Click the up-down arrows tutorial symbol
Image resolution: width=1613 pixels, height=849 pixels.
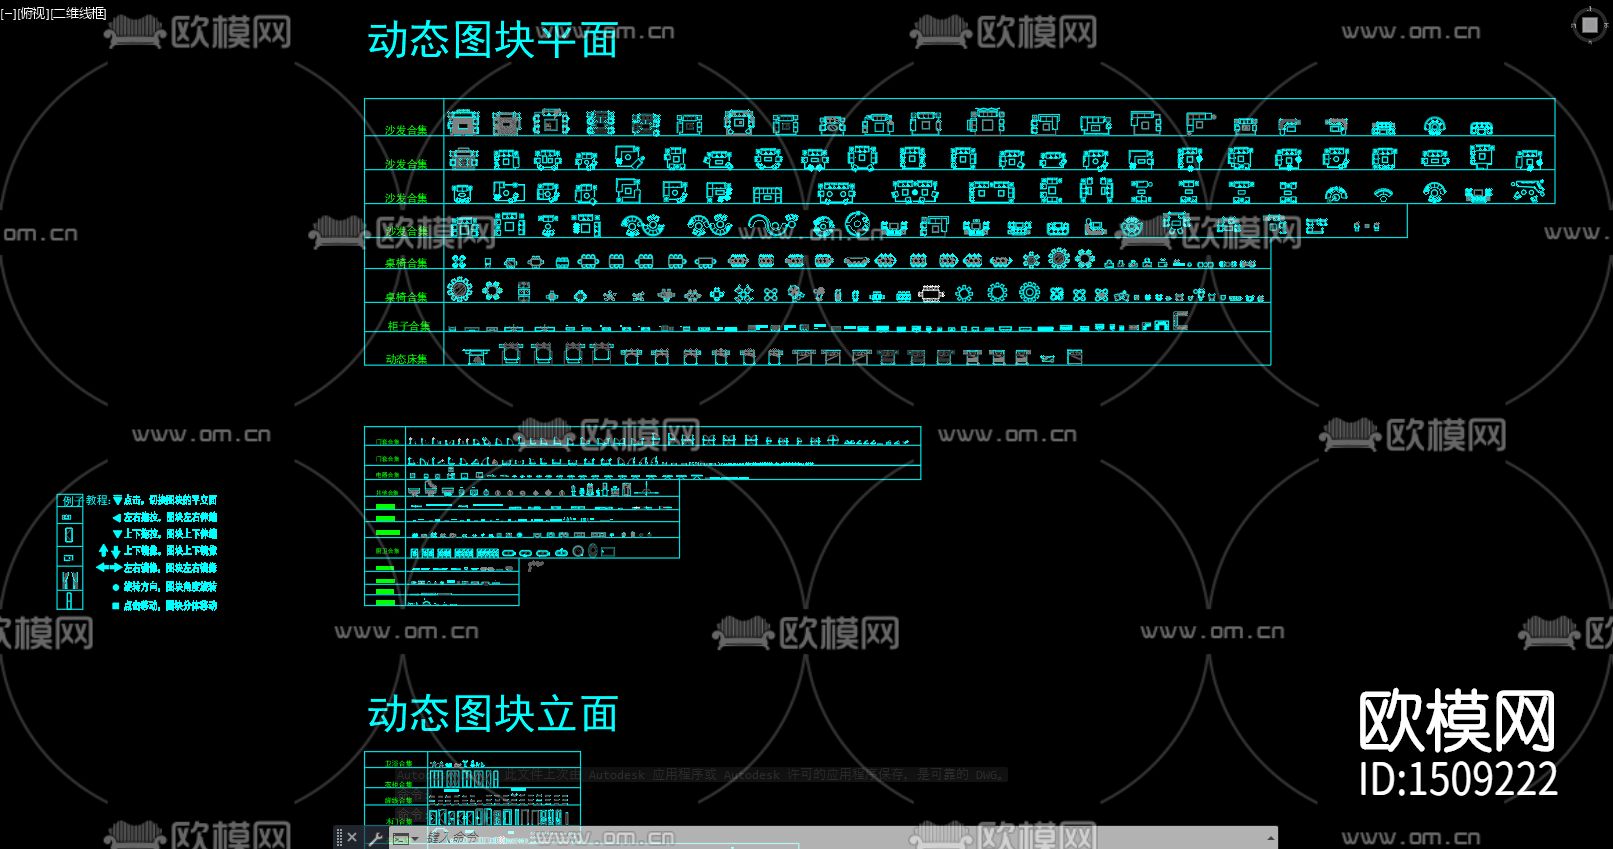[109, 551]
